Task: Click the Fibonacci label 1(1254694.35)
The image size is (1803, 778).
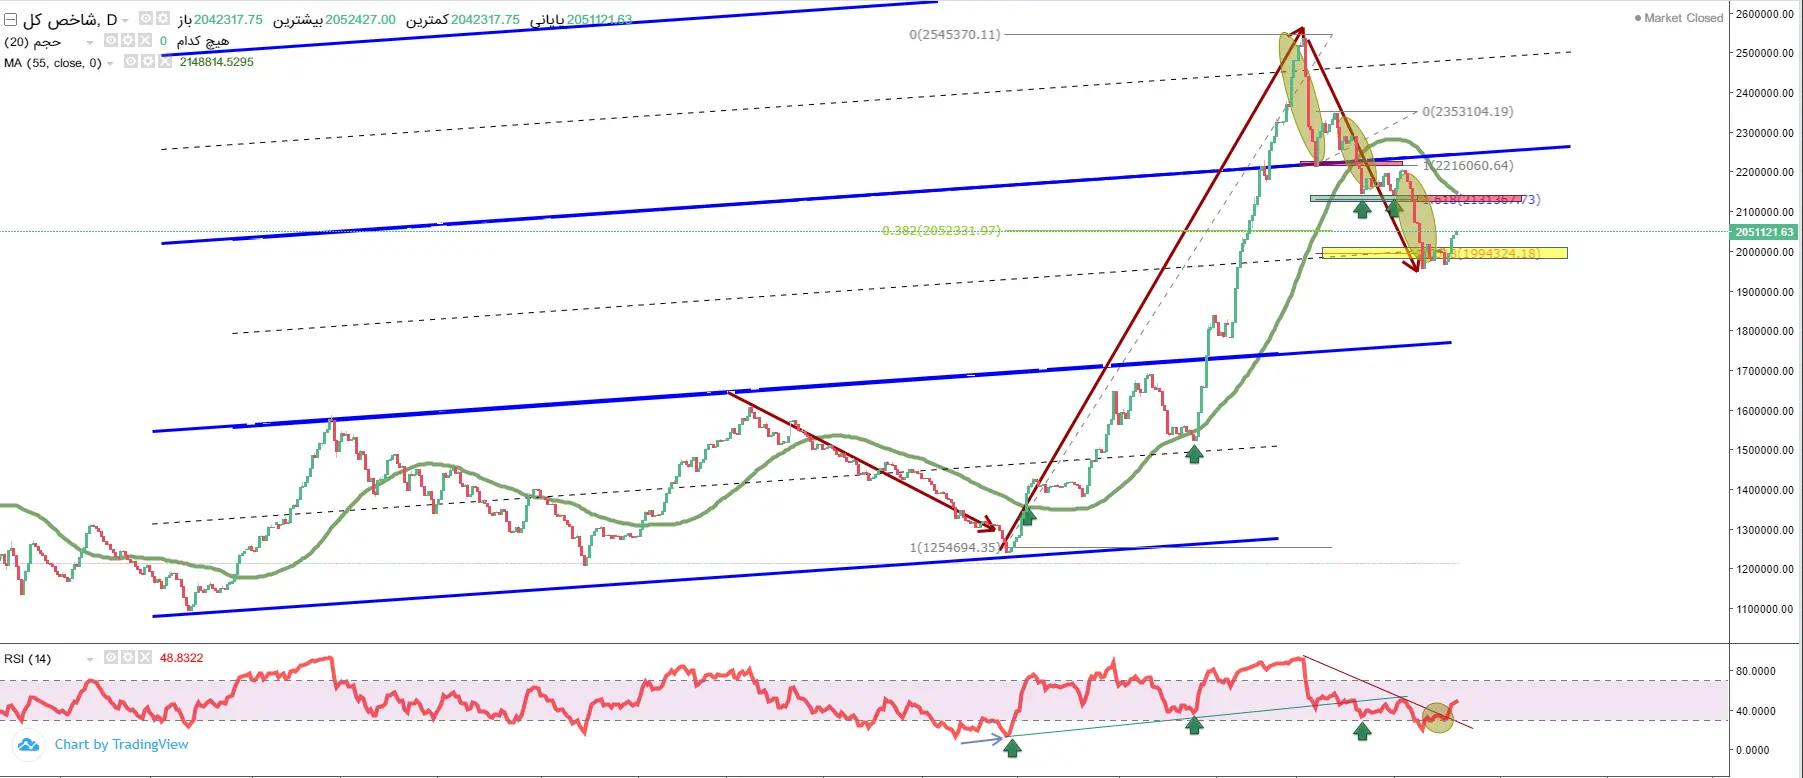Action: pos(954,548)
